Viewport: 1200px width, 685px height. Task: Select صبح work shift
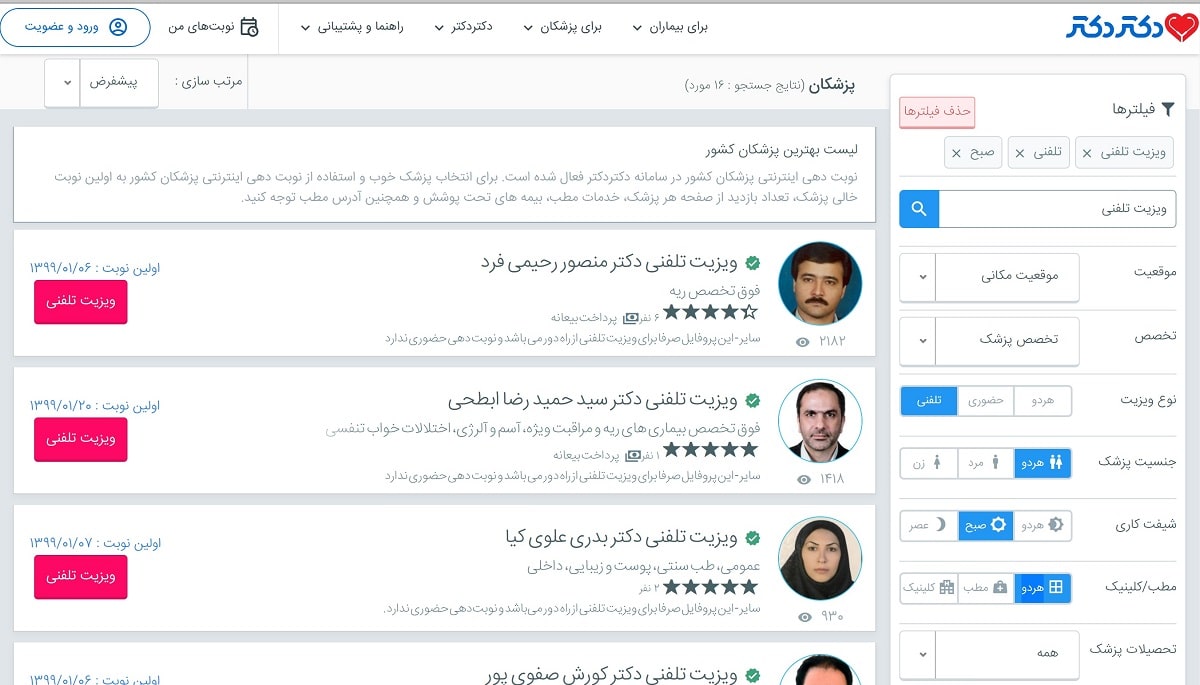point(986,525)
